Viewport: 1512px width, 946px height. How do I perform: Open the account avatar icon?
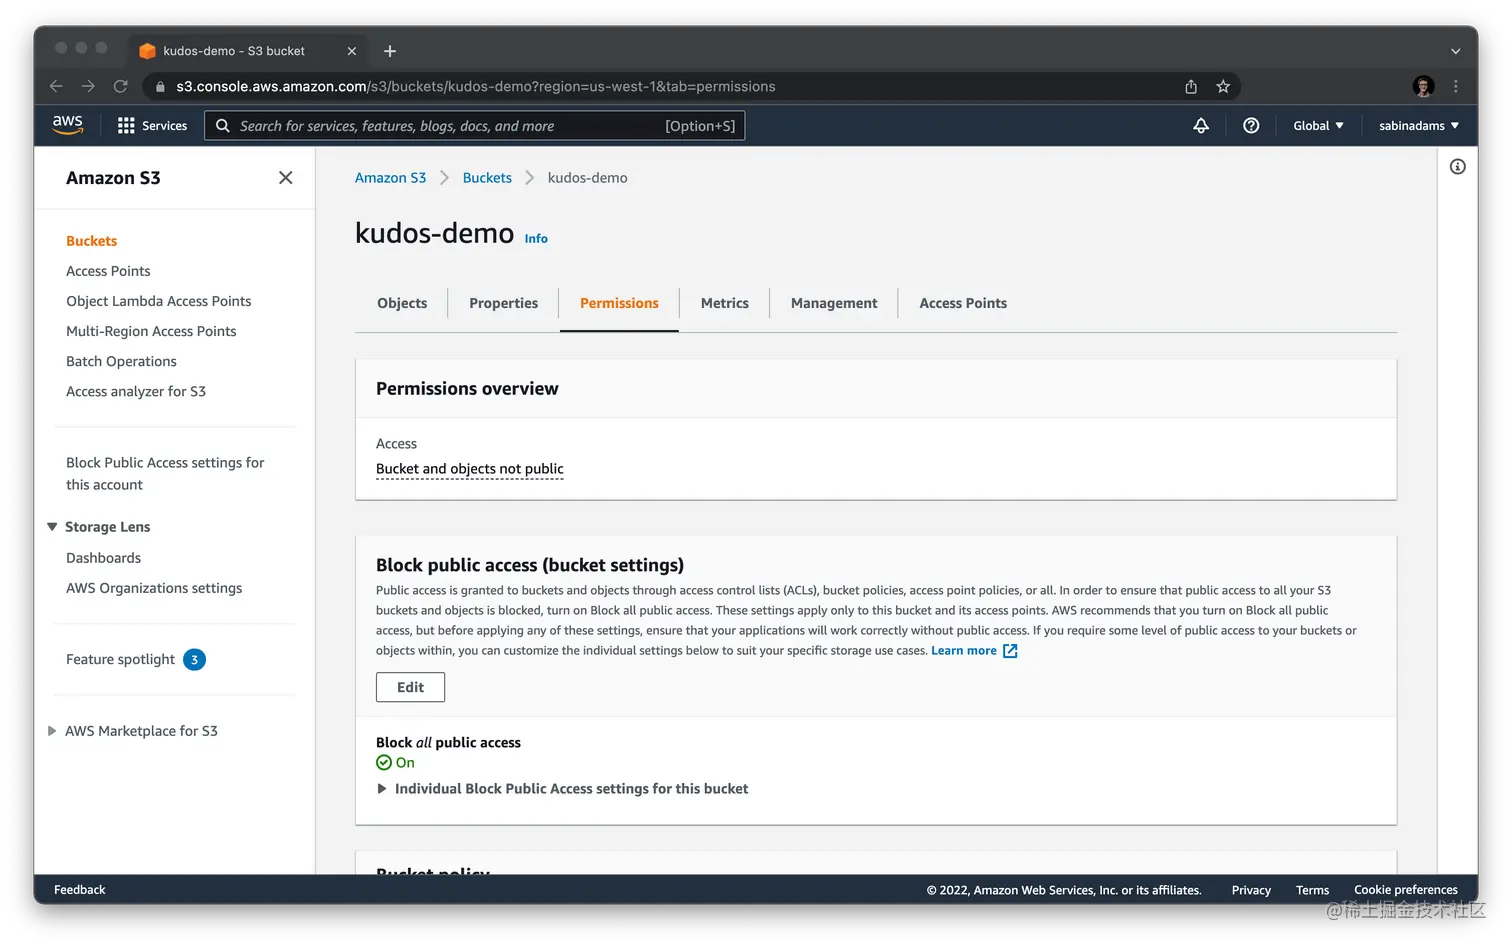point(1422,86)
